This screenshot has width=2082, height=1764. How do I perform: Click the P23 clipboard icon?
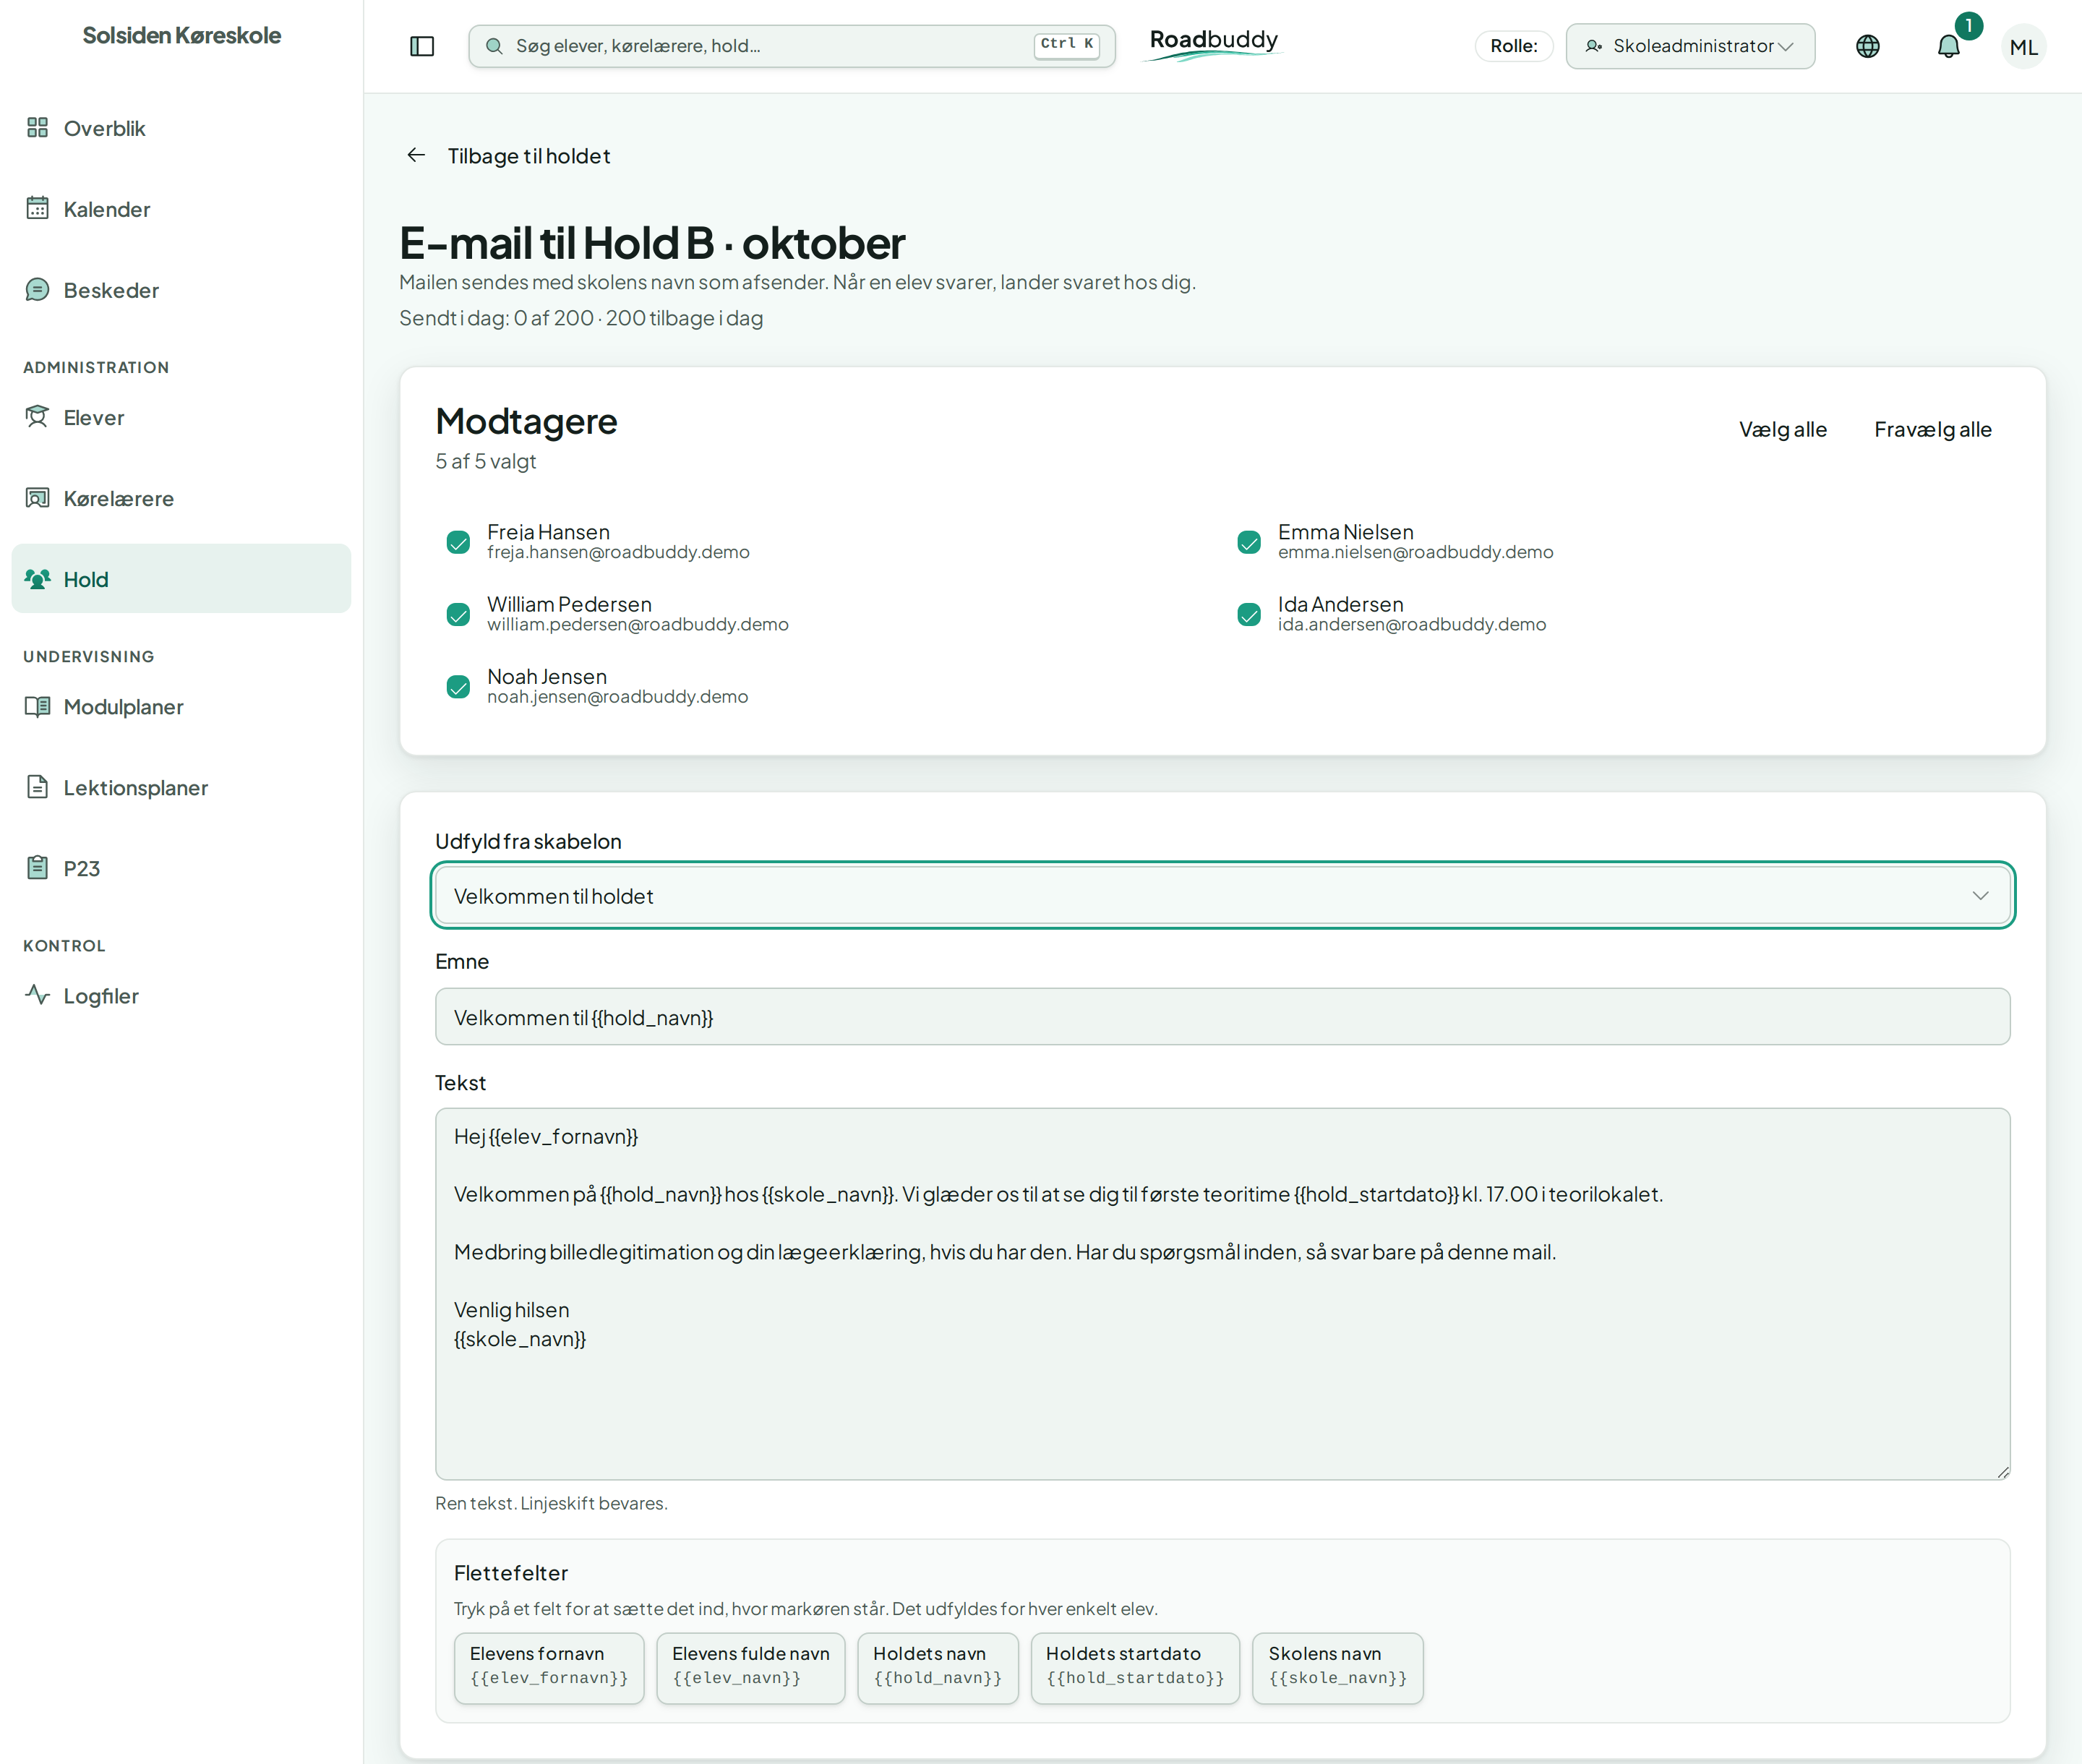(38, 867)
